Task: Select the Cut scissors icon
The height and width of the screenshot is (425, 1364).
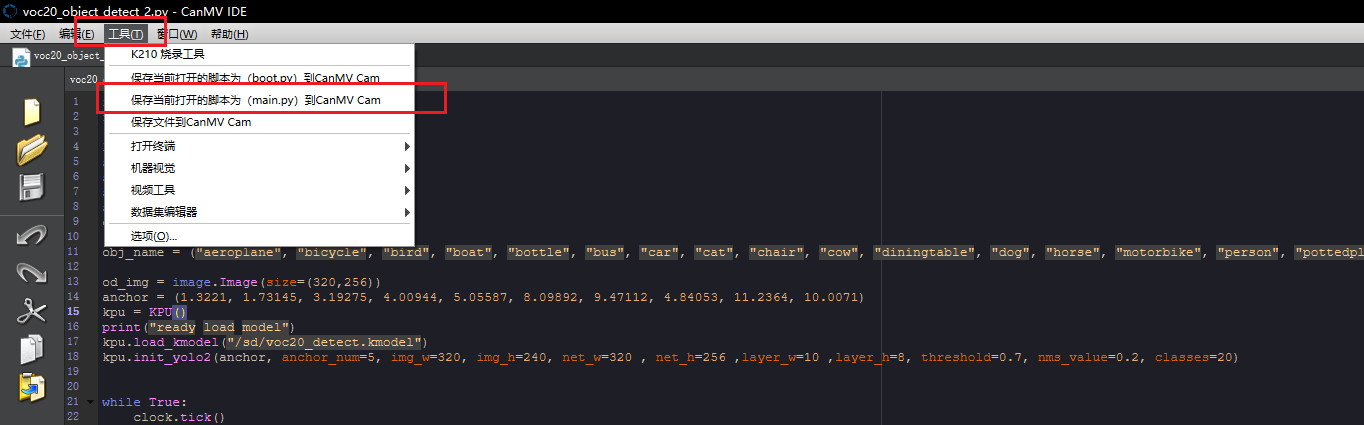Action: pyautogui.click(x=31, y=311)
